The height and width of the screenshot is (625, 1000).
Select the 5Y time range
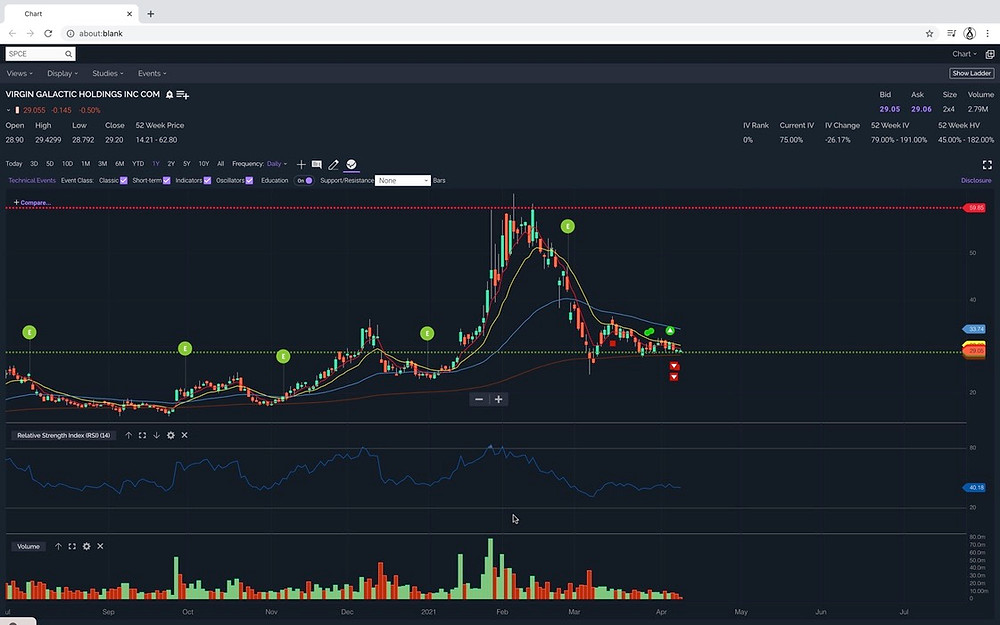click(187, 164)
